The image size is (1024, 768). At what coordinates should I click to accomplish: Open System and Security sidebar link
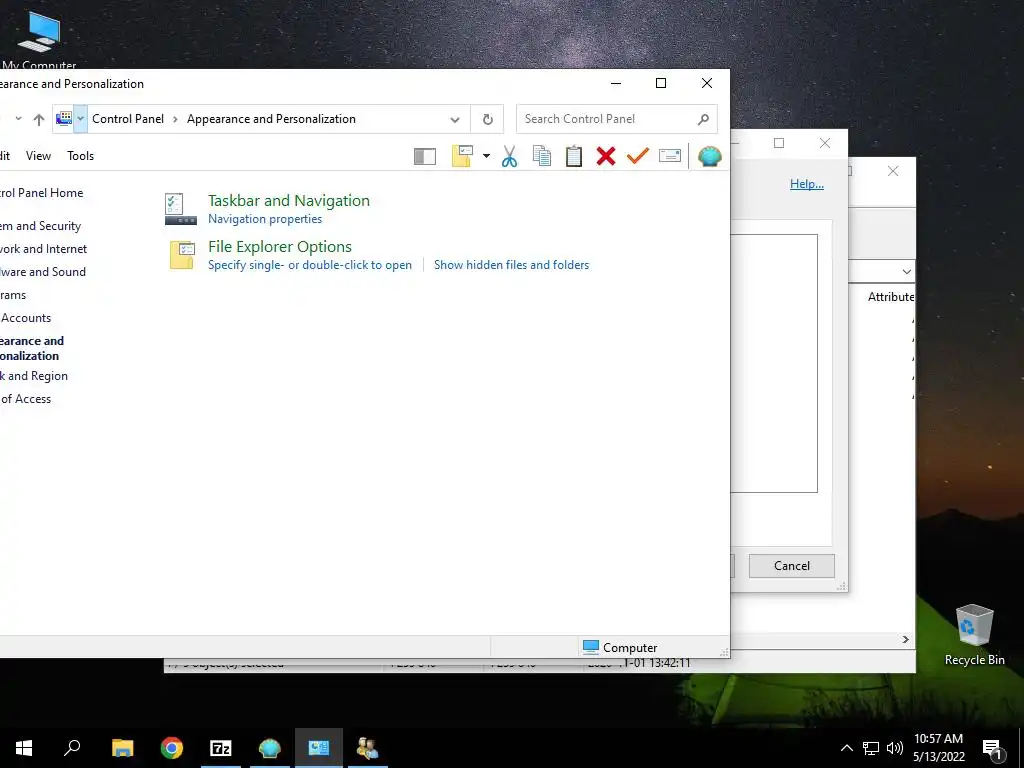[x=40, y=226]
